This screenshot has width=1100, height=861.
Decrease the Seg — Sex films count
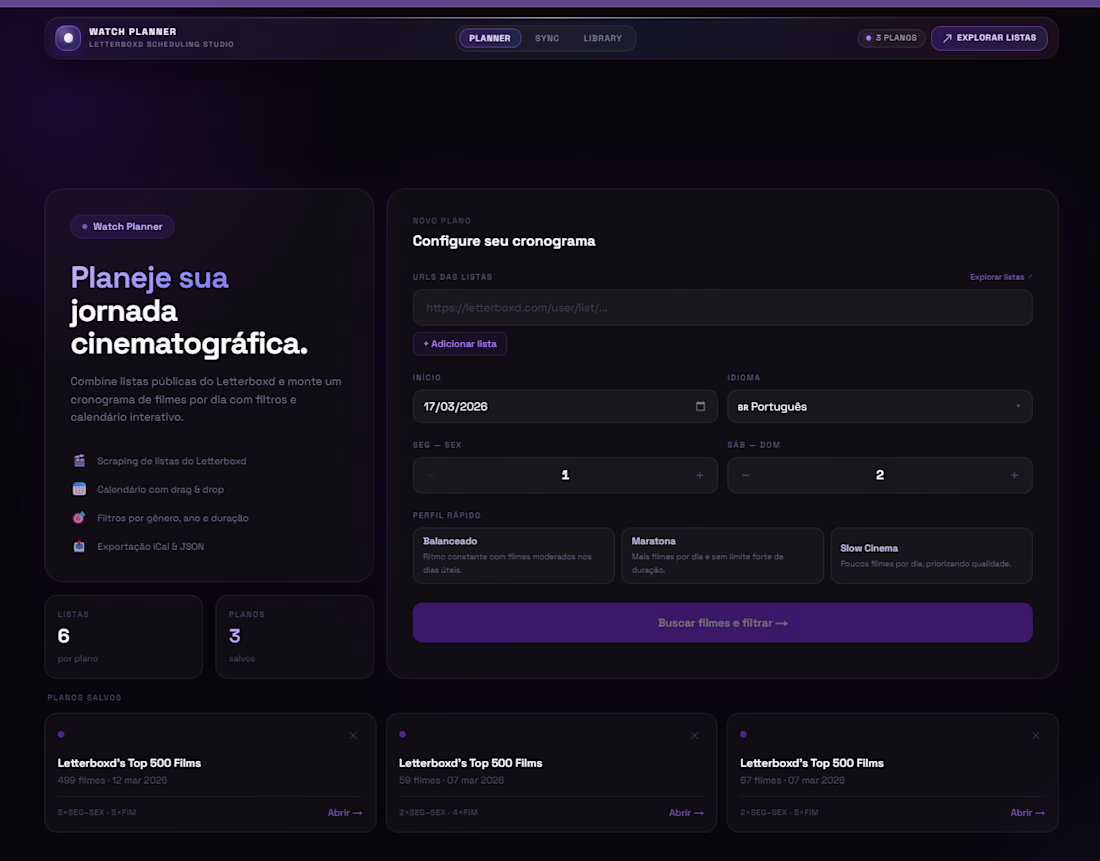(431, 476)
